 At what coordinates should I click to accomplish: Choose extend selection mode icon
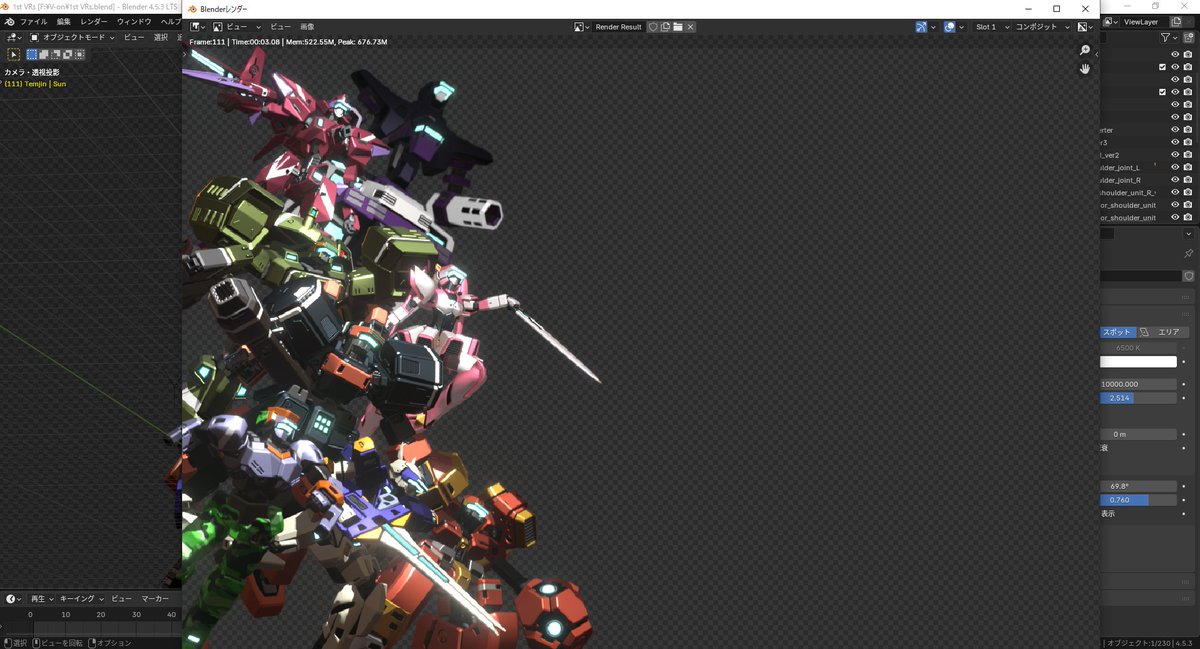(x=44, y=54)
